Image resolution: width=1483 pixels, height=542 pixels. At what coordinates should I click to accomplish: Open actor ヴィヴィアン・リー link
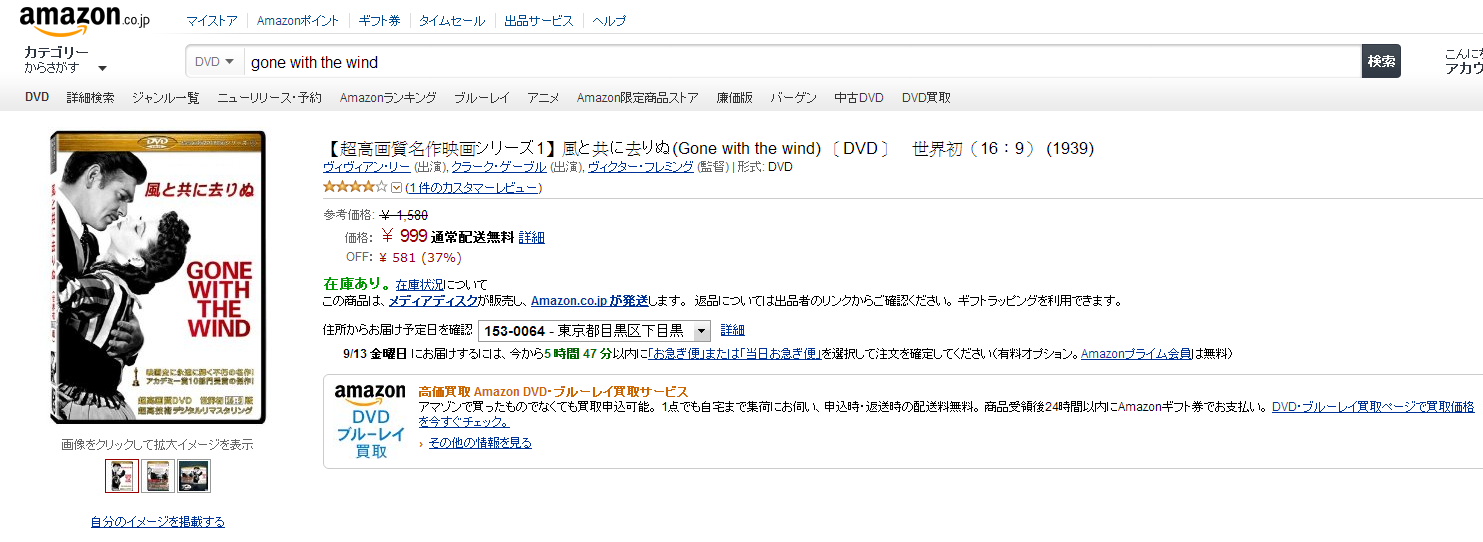point(367,167)
